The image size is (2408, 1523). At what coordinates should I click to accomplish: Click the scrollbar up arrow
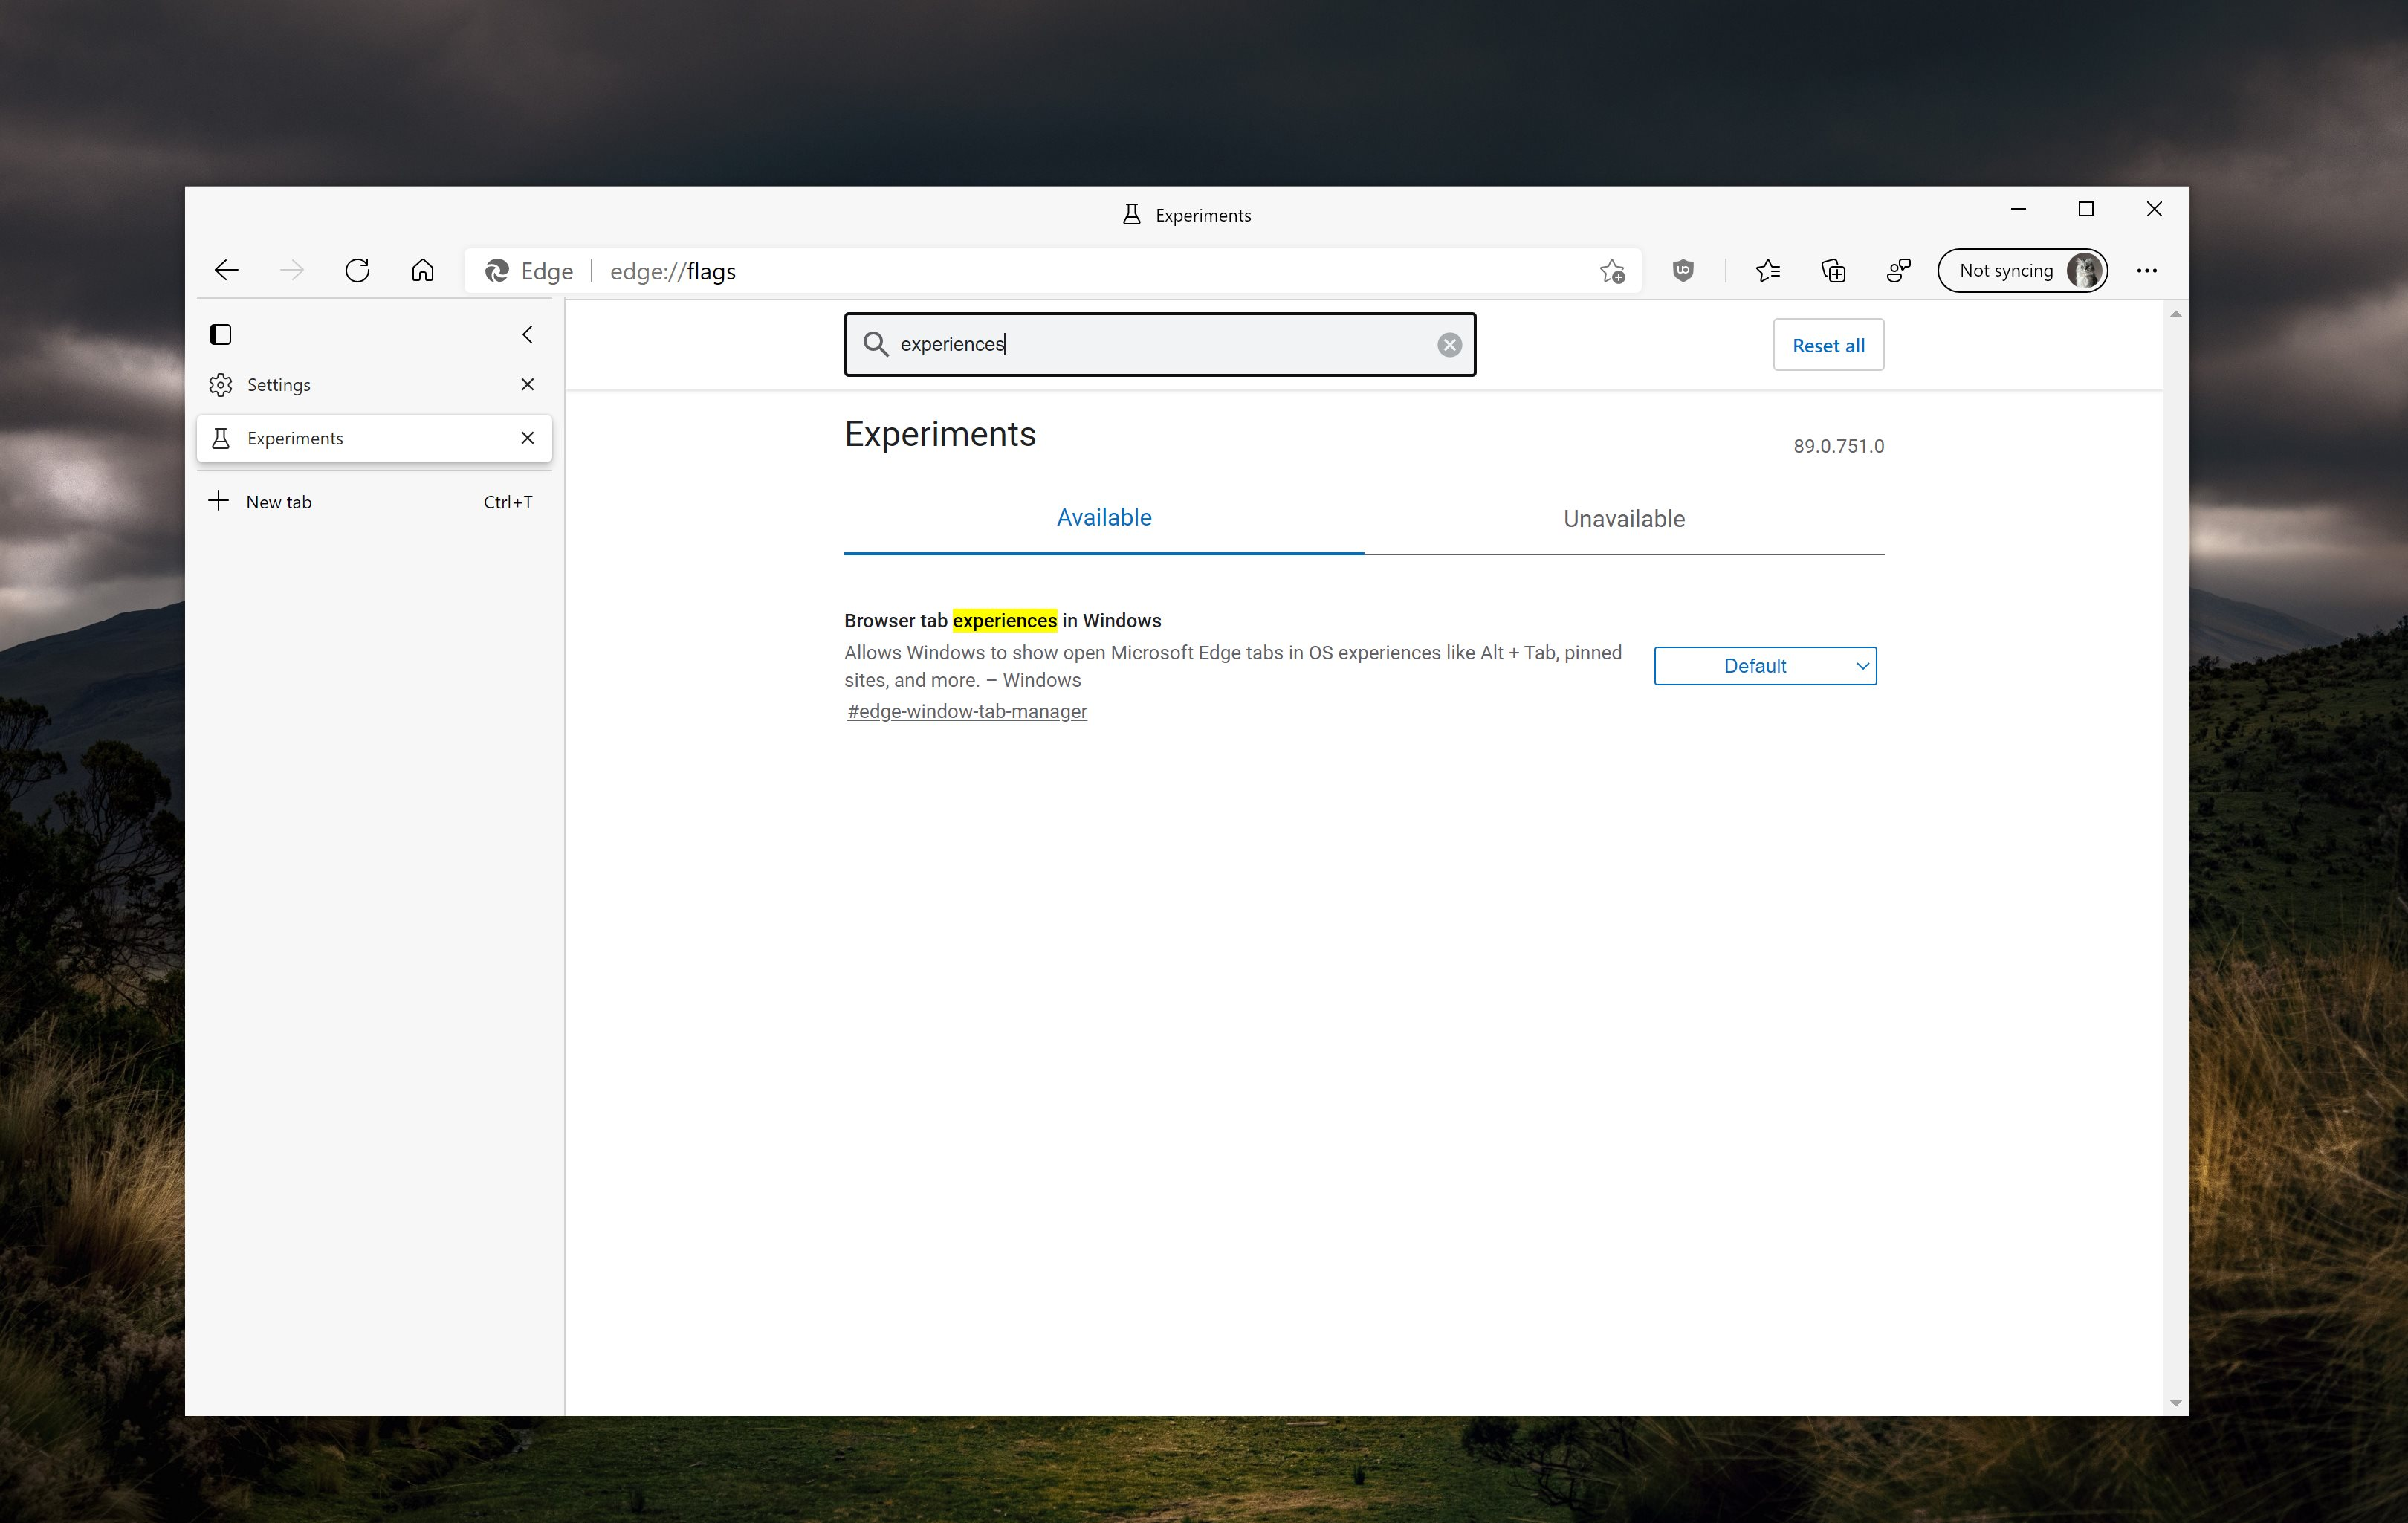(x=2175, y=314)
